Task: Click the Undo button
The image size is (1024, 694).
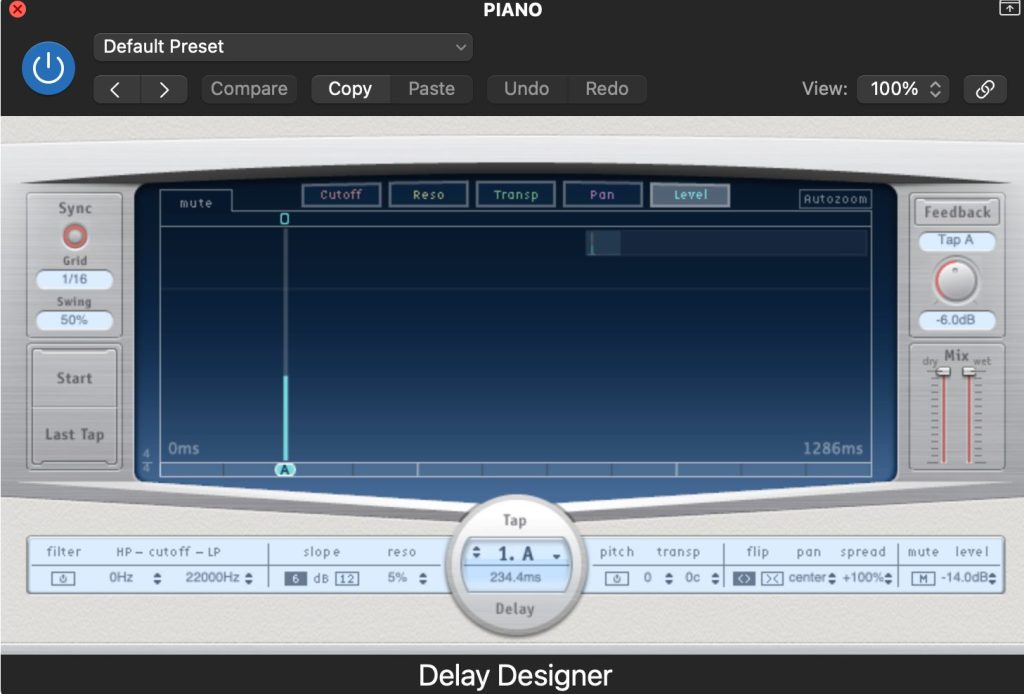Action: pos(526,89)
